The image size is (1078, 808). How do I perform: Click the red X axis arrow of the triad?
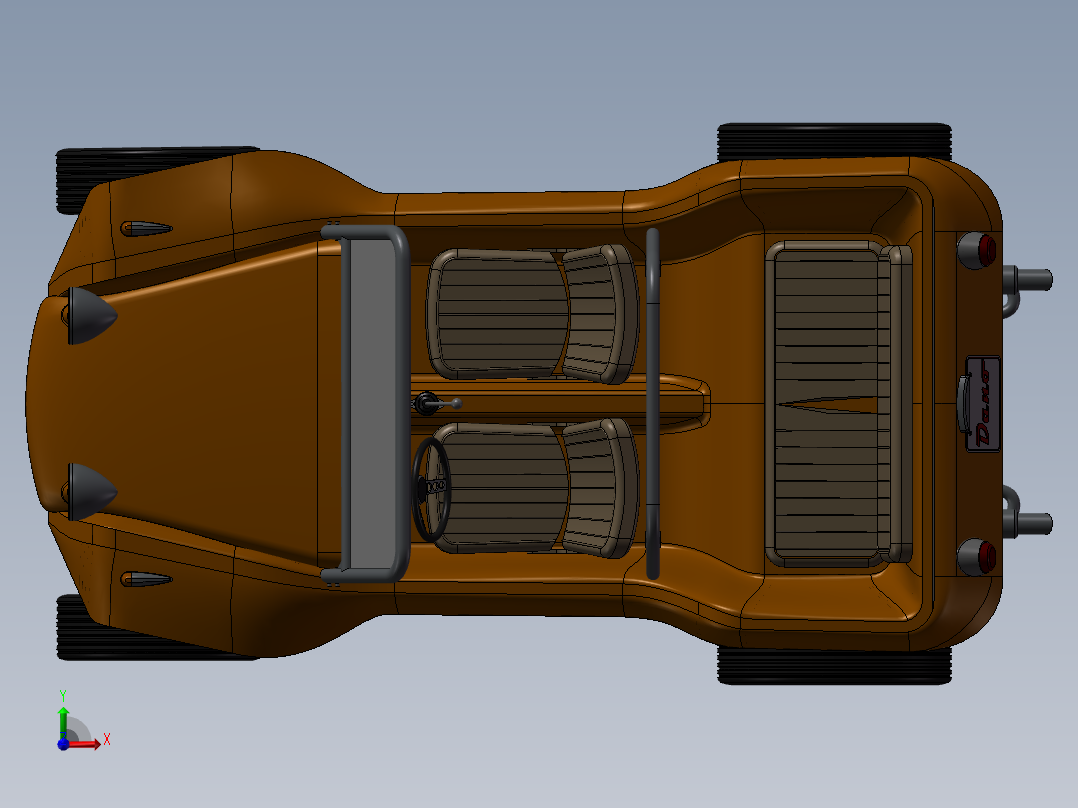86,744
